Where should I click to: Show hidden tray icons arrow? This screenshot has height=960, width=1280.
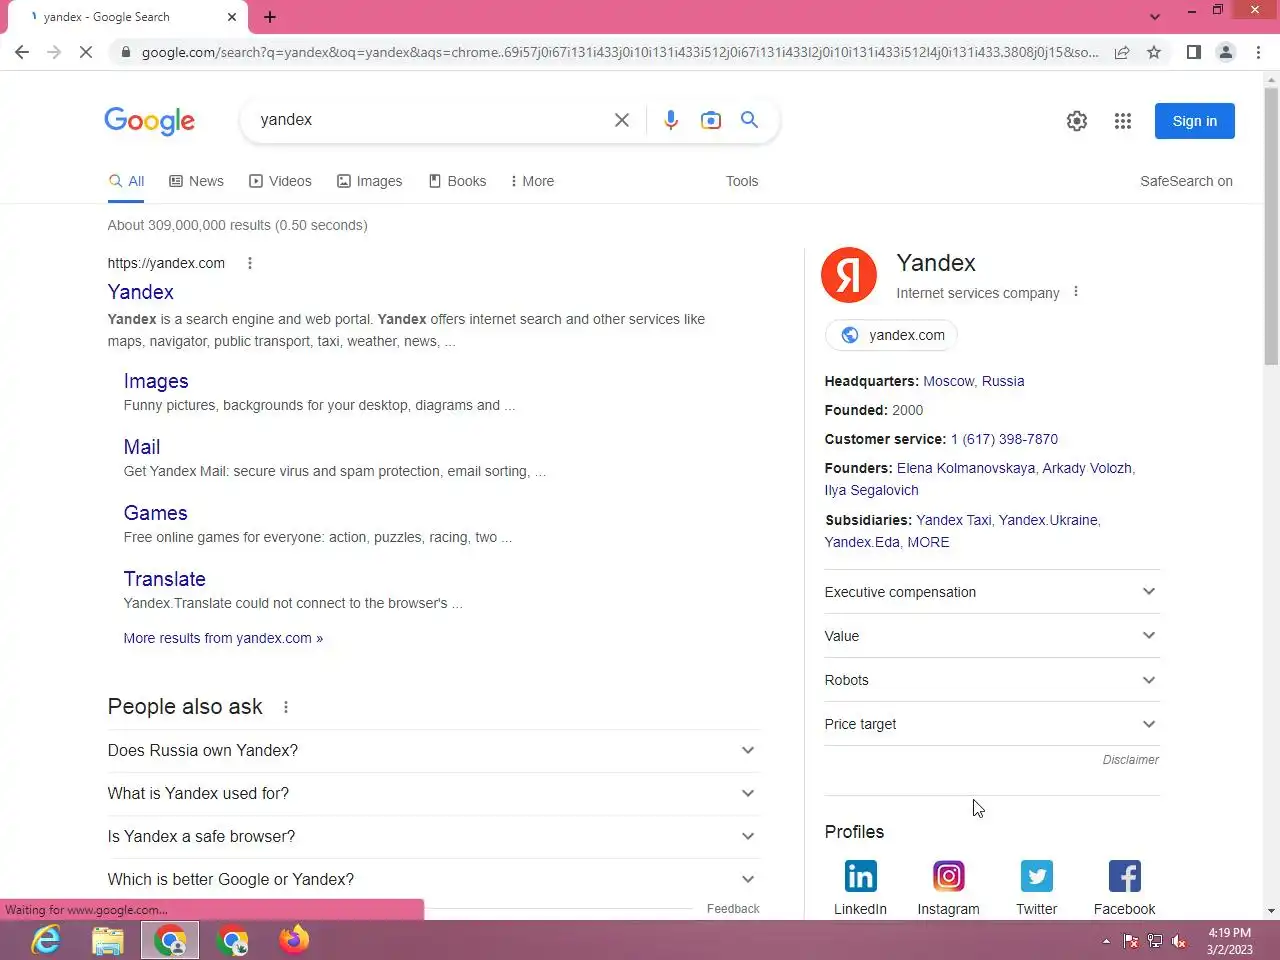coord(1106,941)
